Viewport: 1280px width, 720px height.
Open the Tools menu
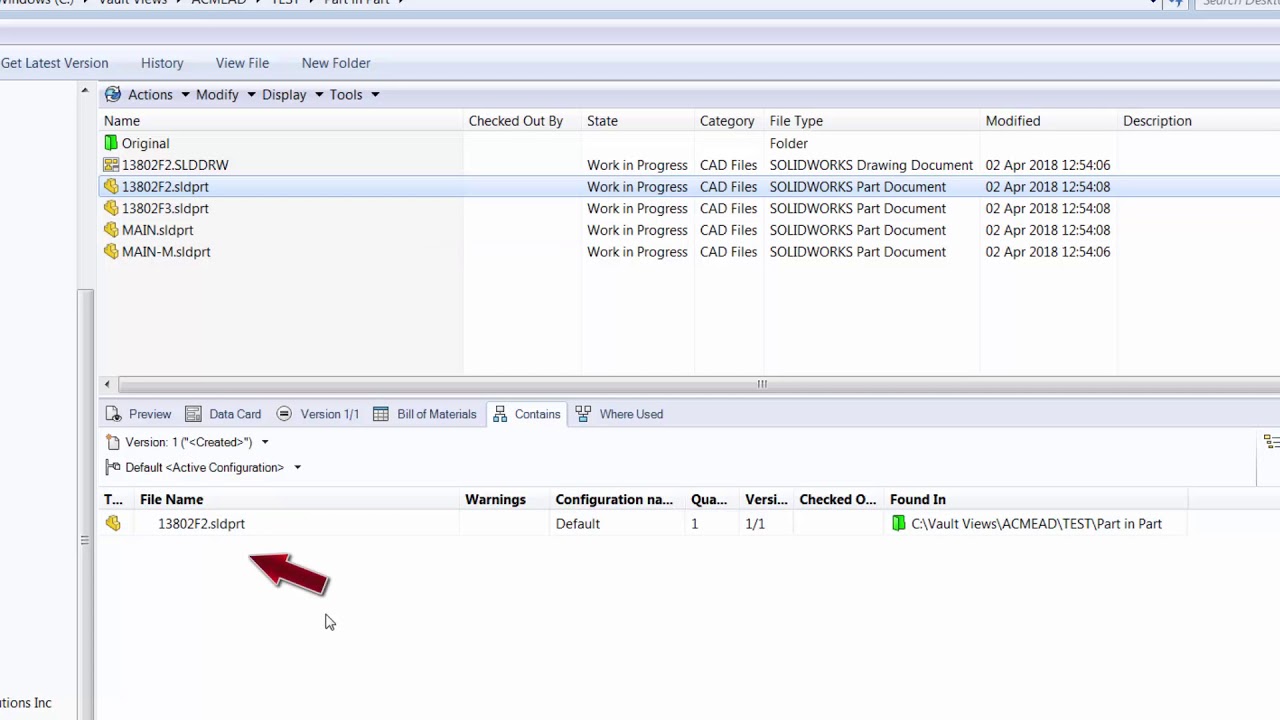[354, 95]
